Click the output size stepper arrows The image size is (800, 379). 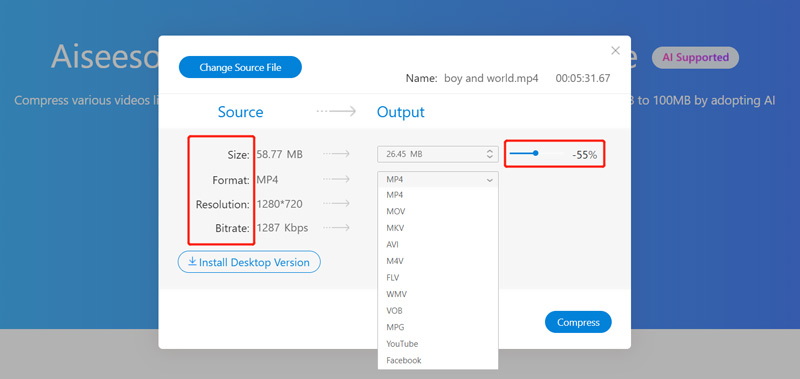pos(490,154)
